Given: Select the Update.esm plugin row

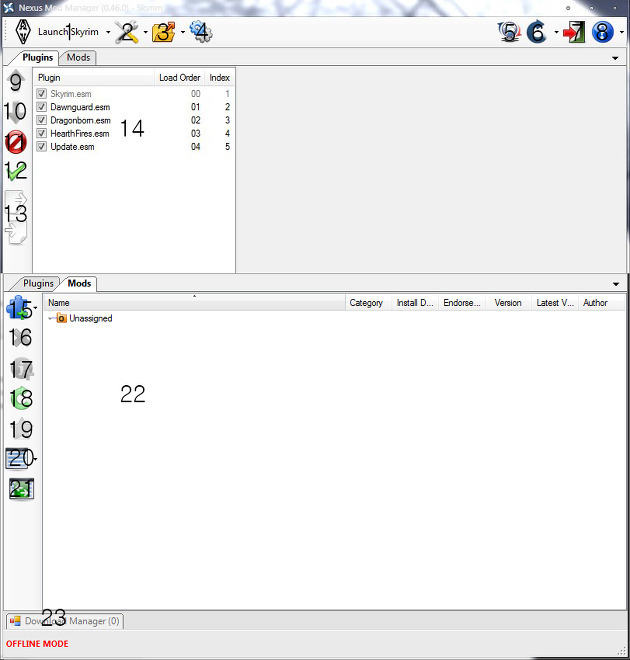Looking at the screenshot, I should coord(134,146).
